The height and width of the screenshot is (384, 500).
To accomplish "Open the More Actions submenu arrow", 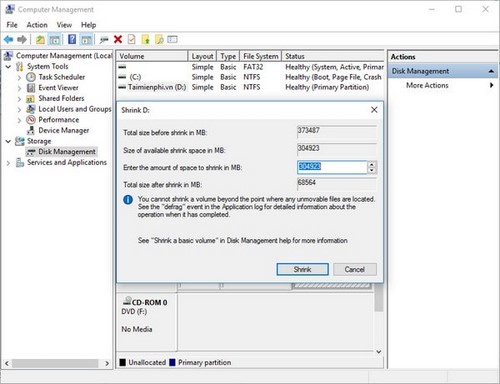I will 491,85.
